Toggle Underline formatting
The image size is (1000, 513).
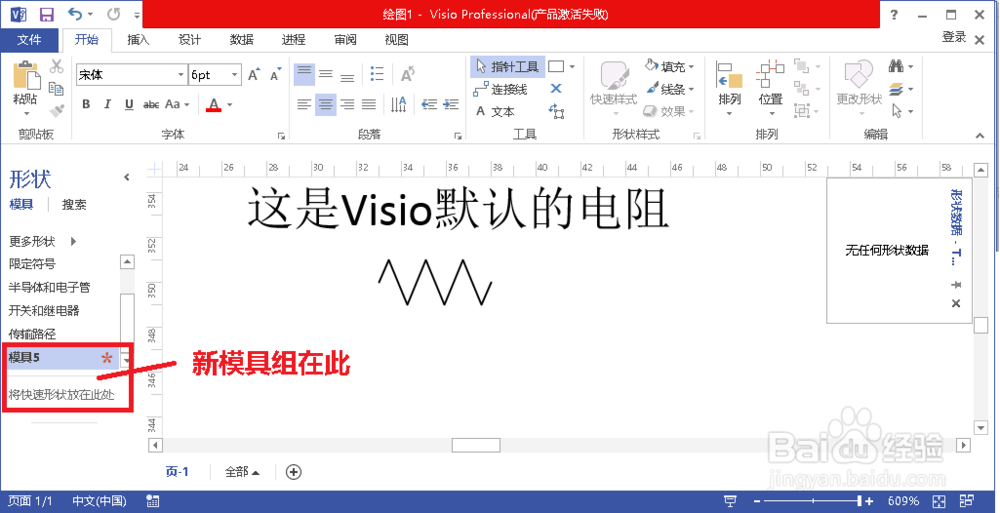129,104
